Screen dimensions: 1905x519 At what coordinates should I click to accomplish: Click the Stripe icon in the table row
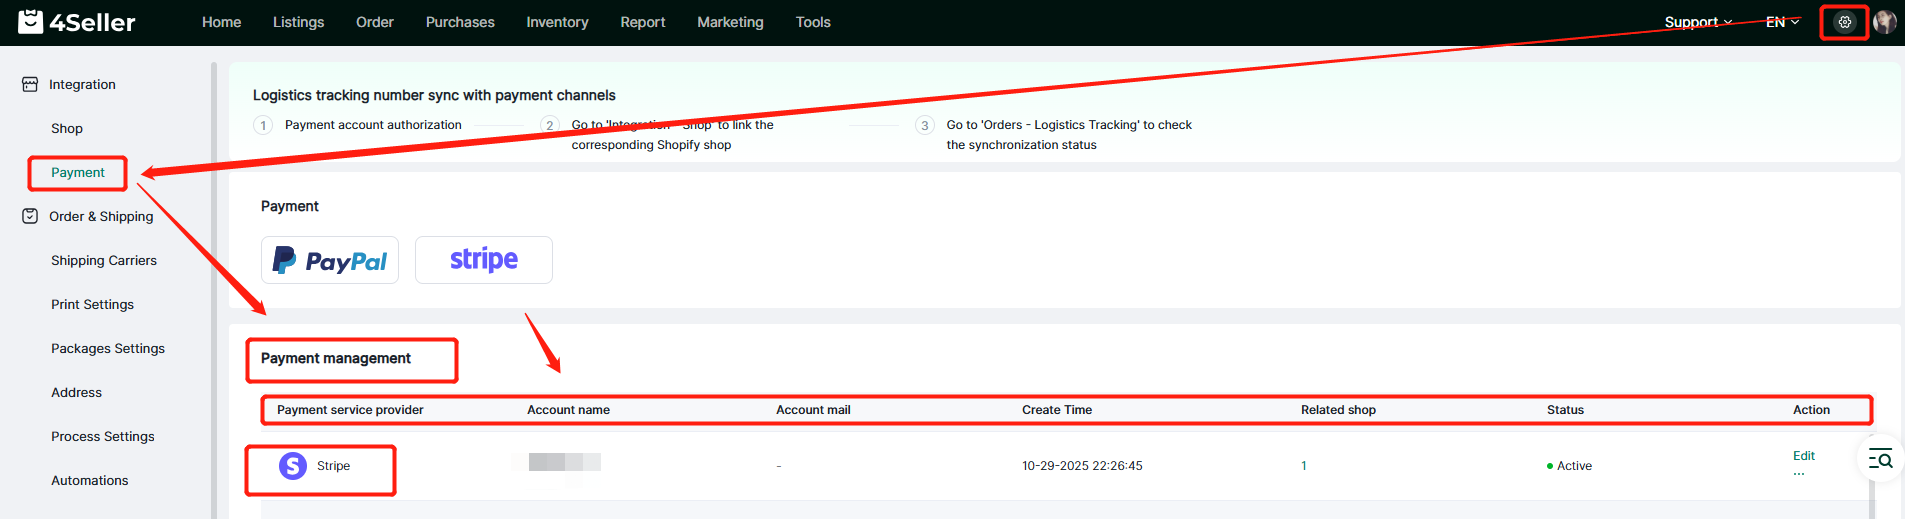pos(293,466)
